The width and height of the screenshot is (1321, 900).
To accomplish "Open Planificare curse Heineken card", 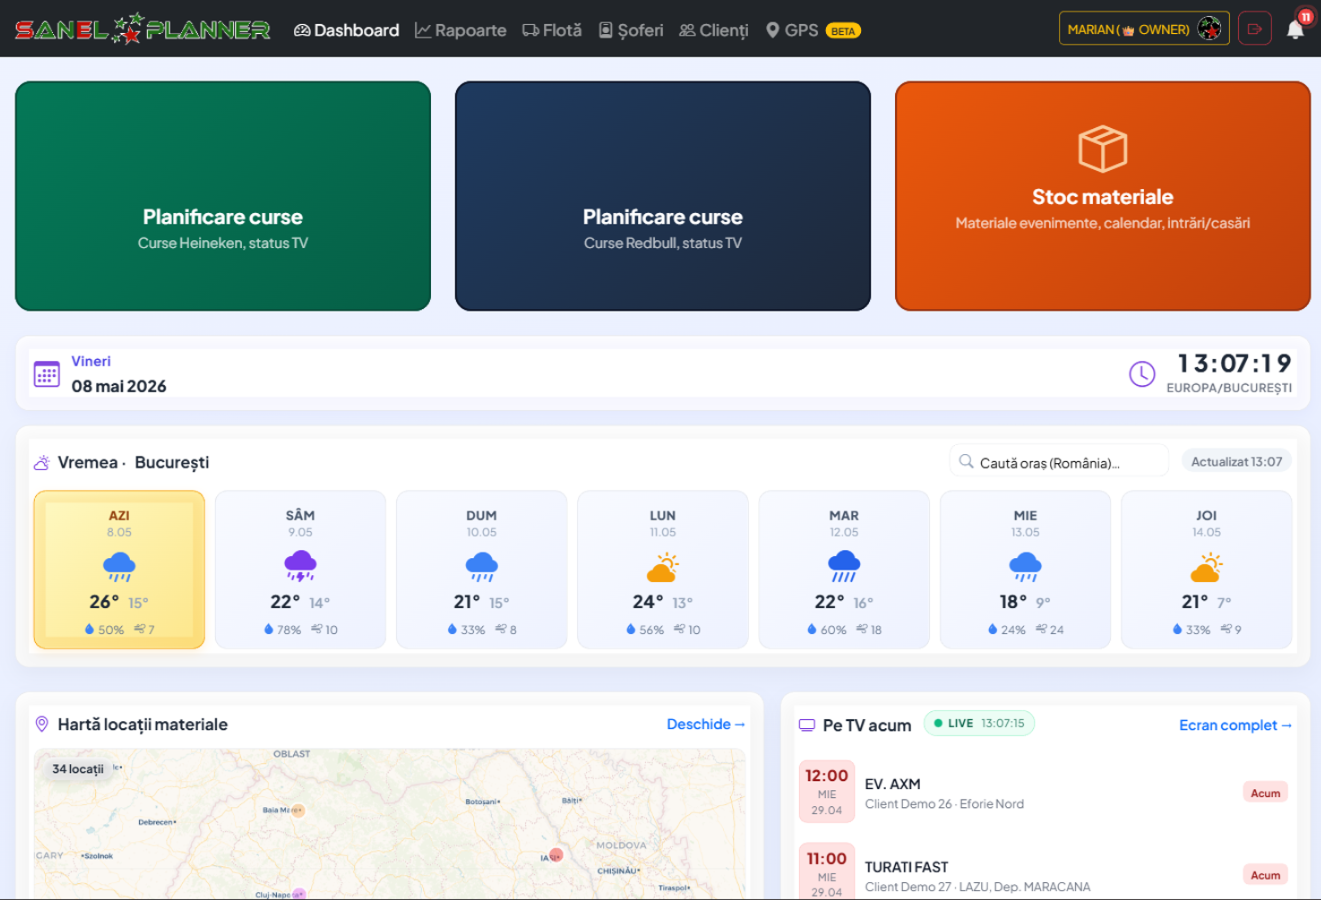I will (x=223, y=196).
